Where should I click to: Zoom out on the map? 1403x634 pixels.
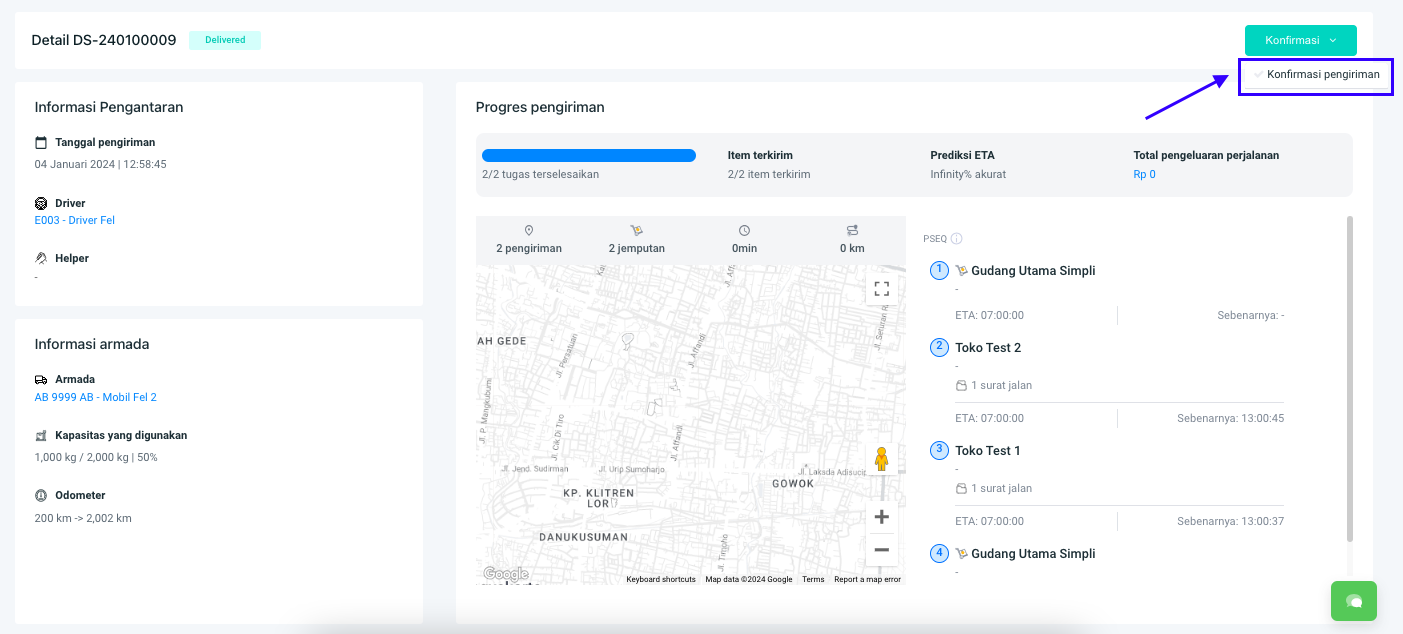pyautogui.click(x=881, y=550)
